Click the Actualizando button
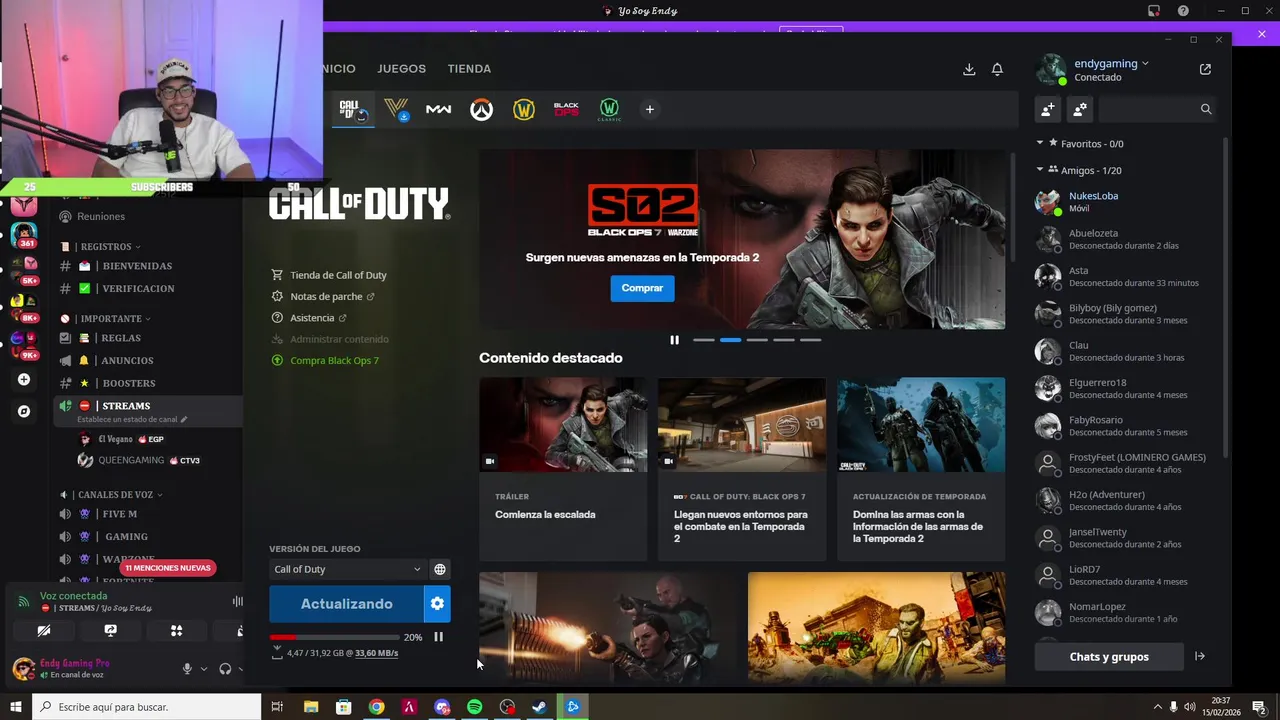The height and width of the screenshot is (720, 1280). coord(346,604)
